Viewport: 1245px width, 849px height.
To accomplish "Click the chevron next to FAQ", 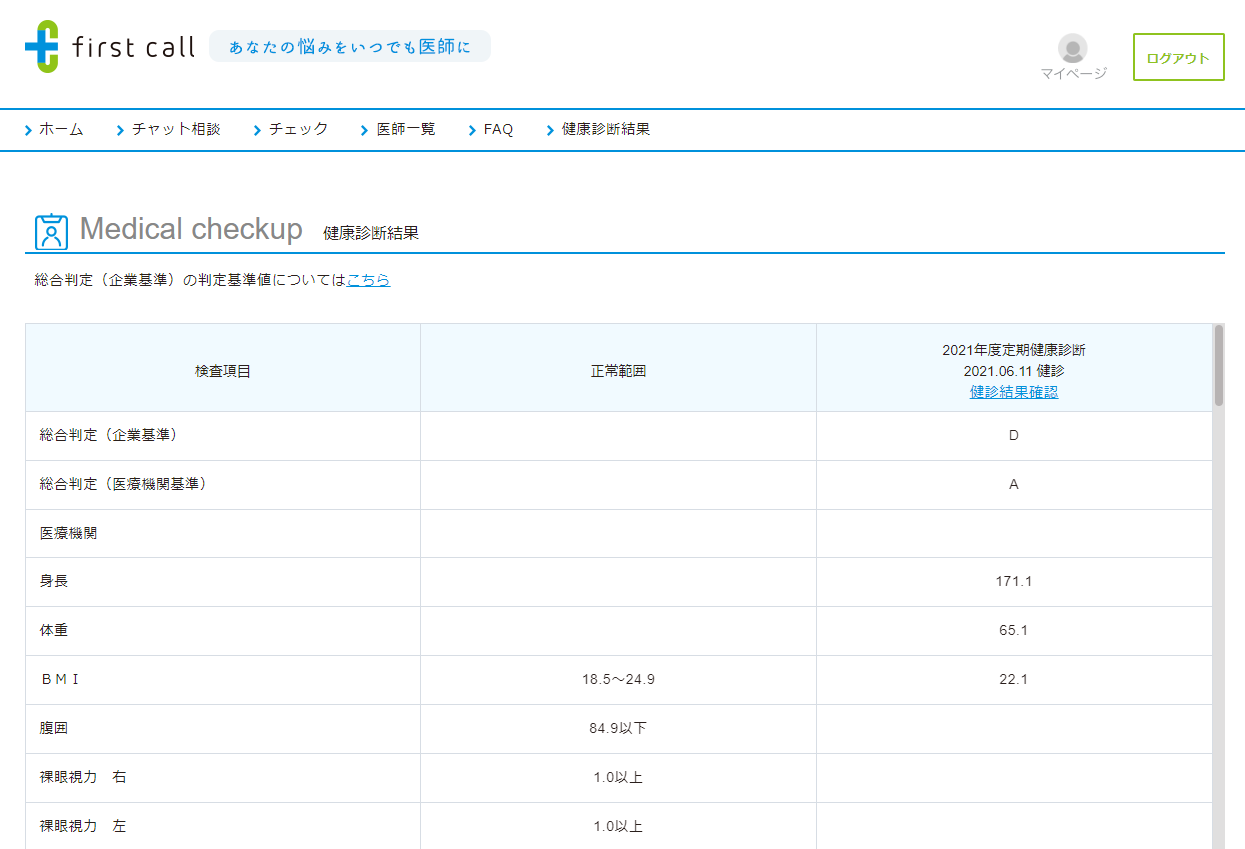I will (471, 129).
